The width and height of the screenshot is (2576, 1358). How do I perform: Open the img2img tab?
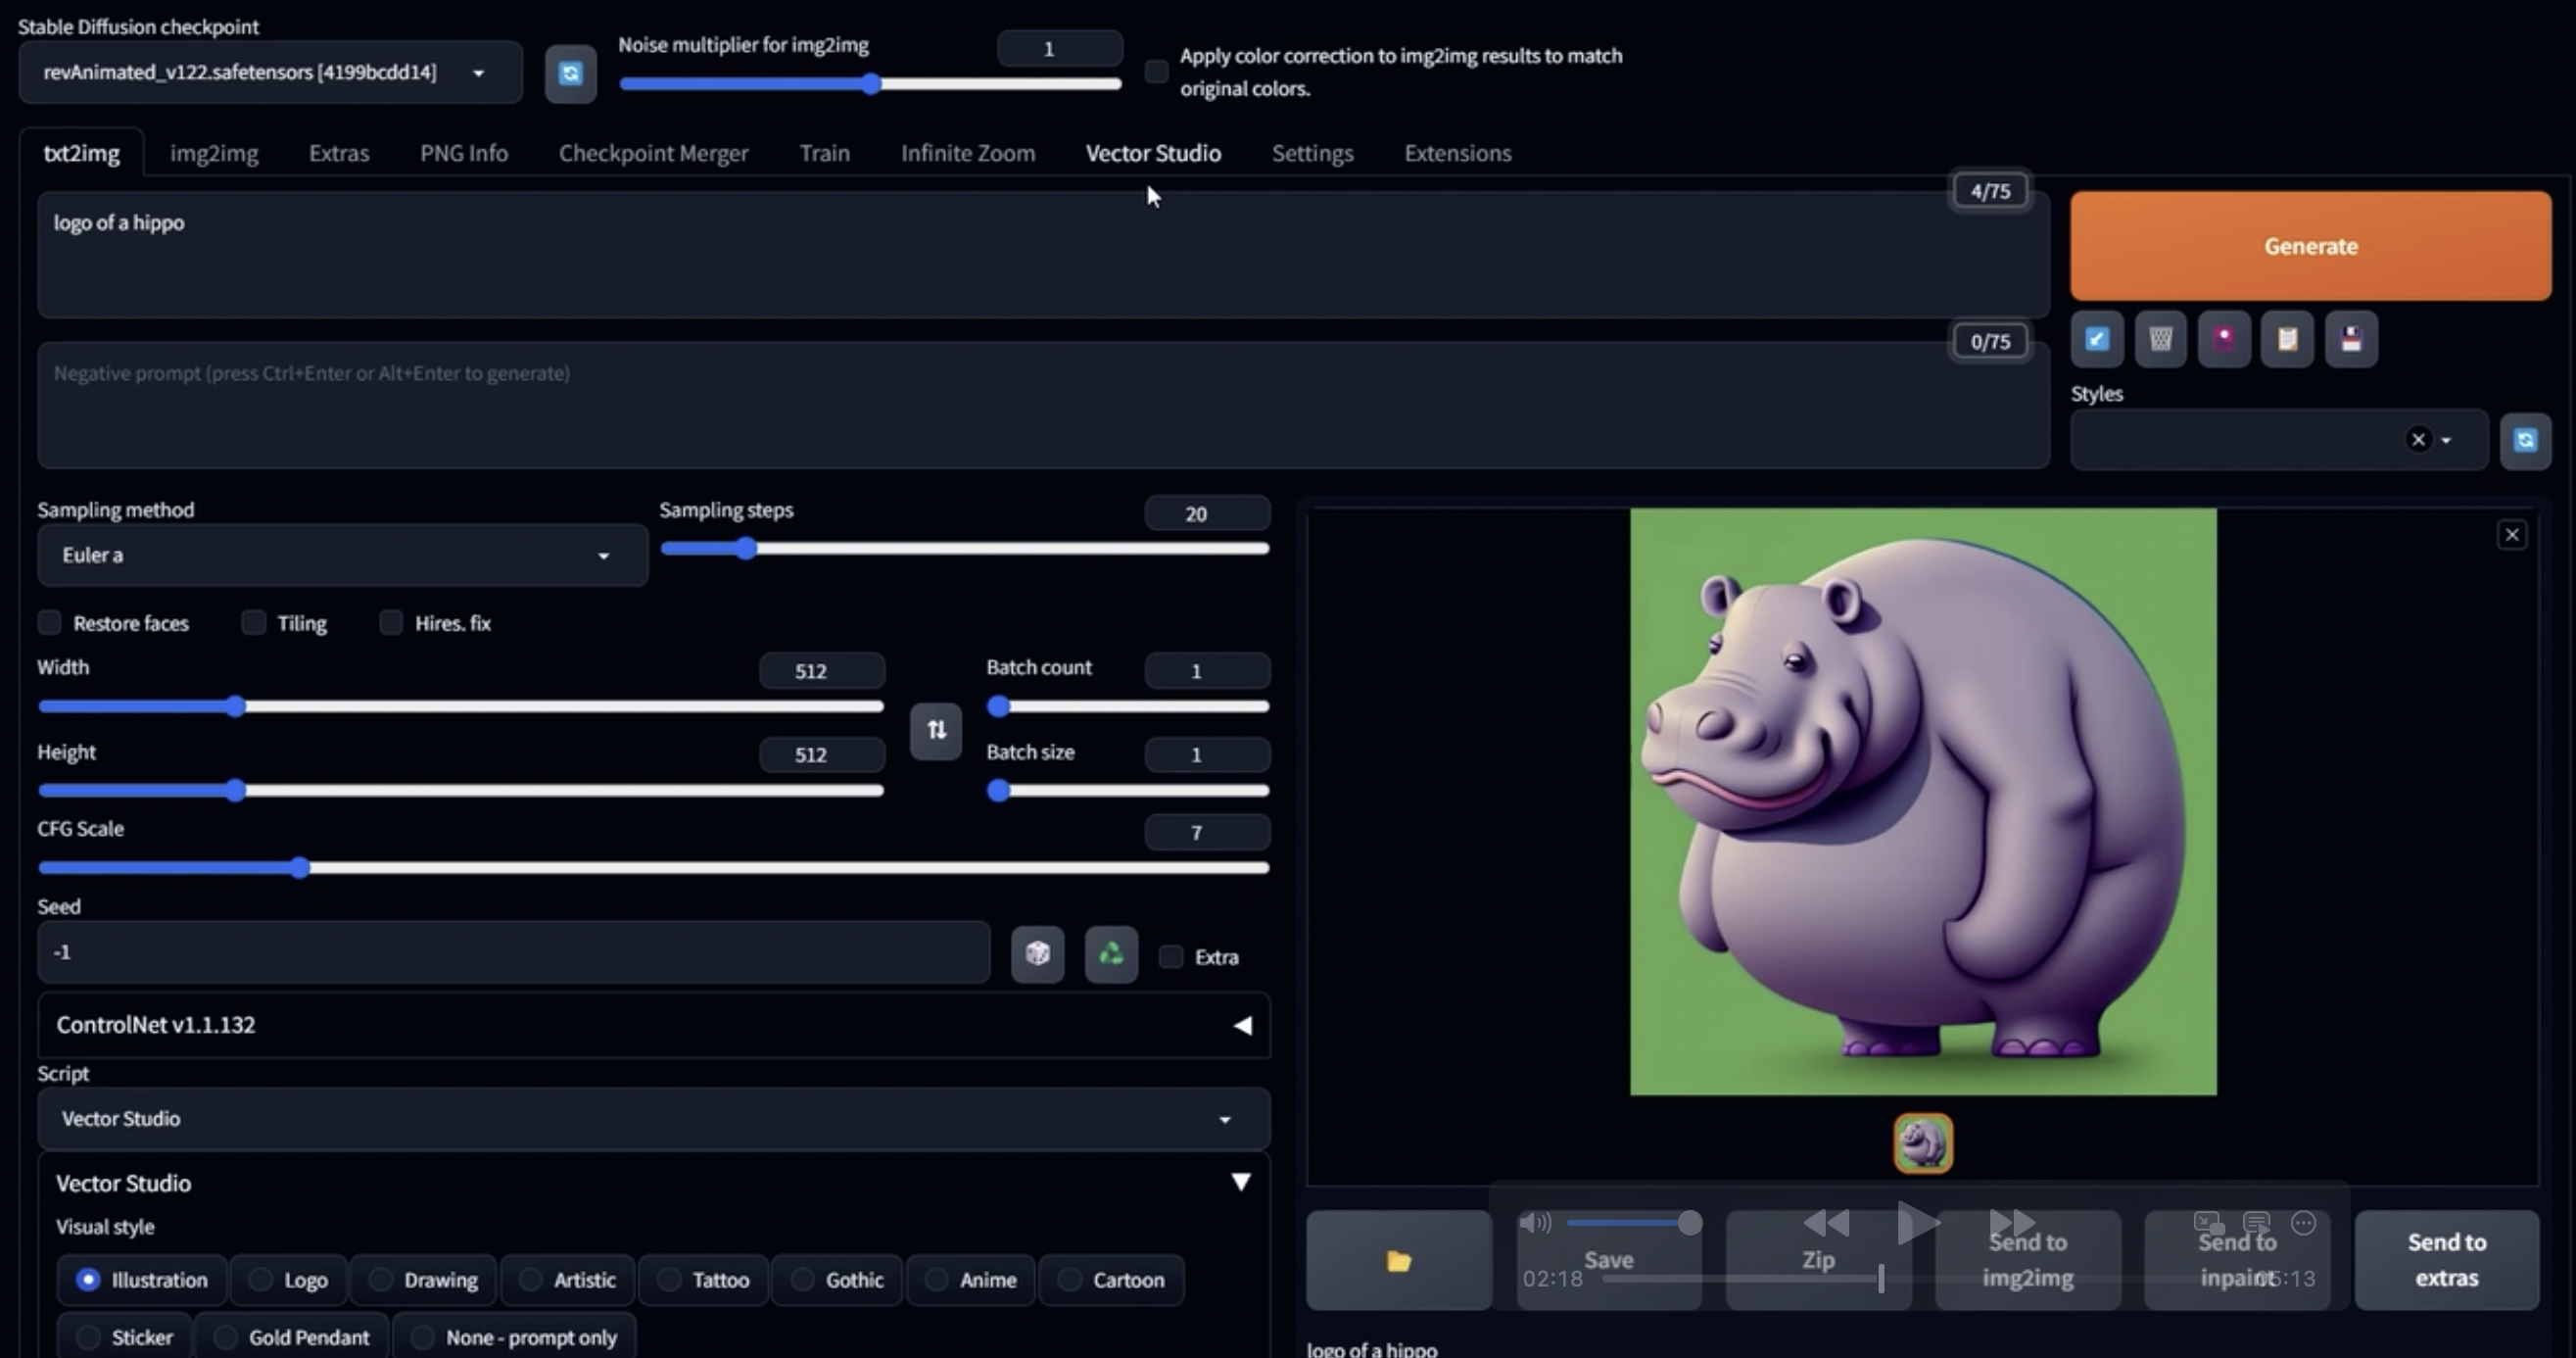pyautogui.click(x=214, y=153)
